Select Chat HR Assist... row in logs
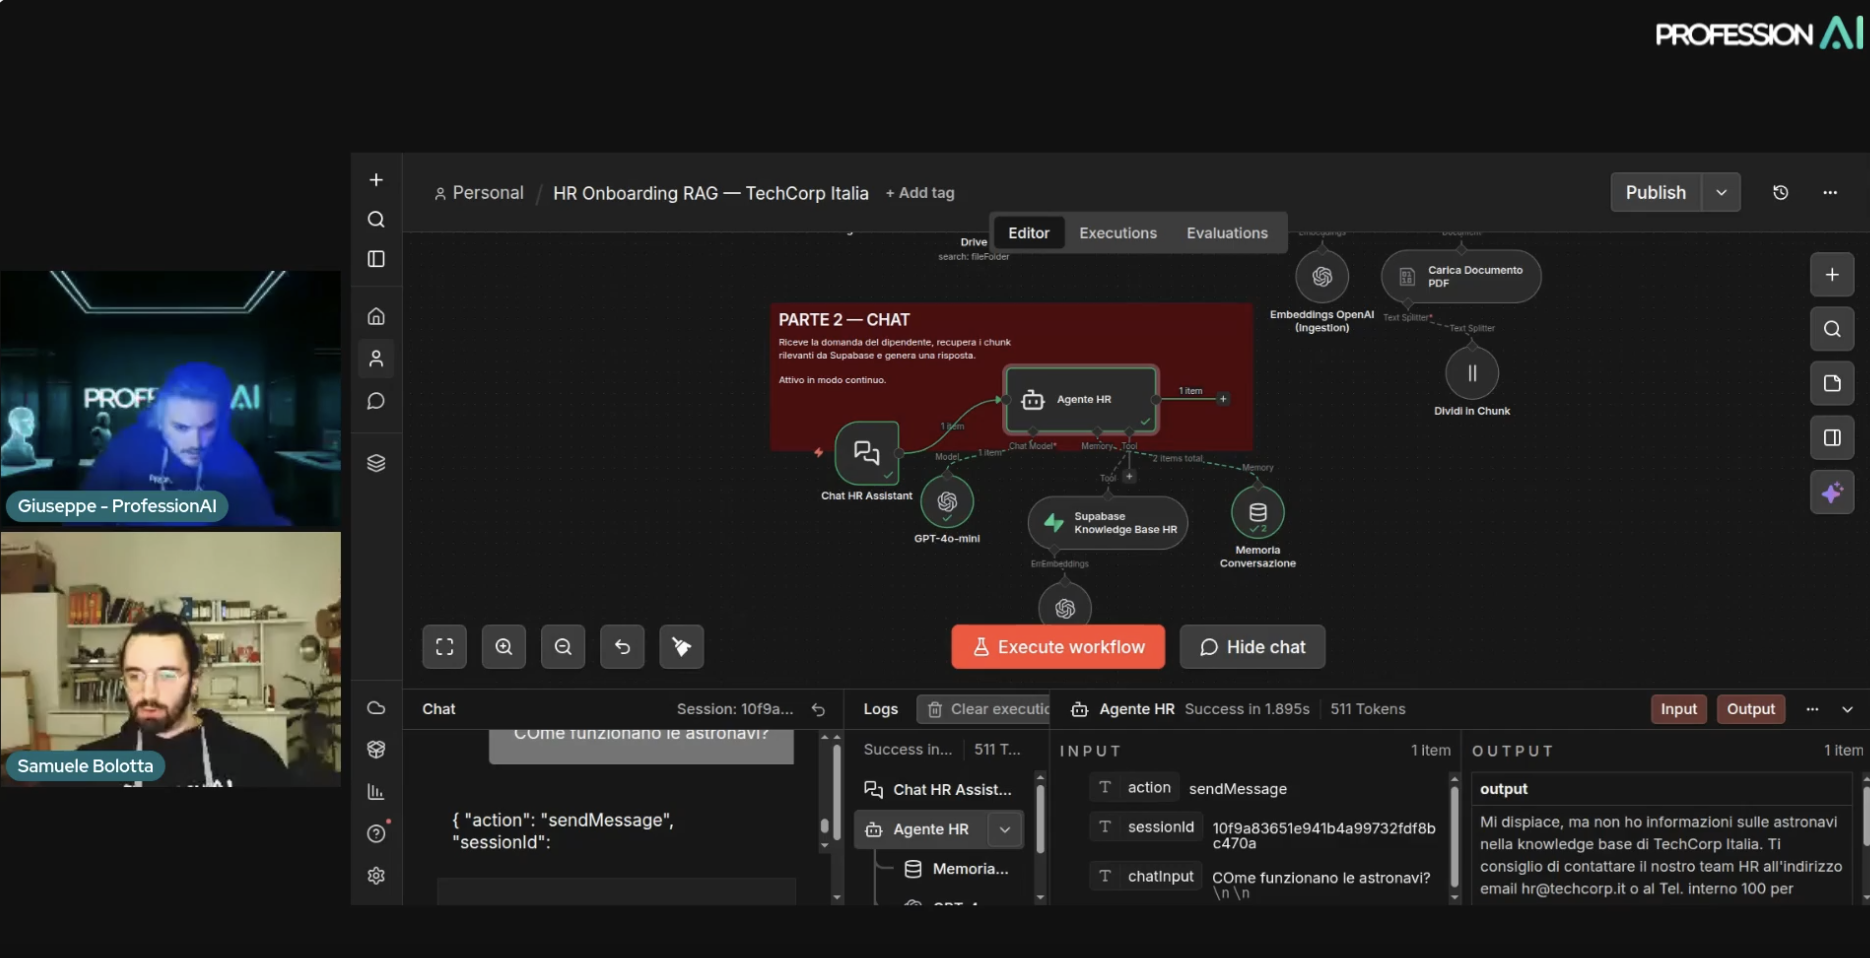The image size is (1870, 958). pyautogui.click(x=938, y=790)
